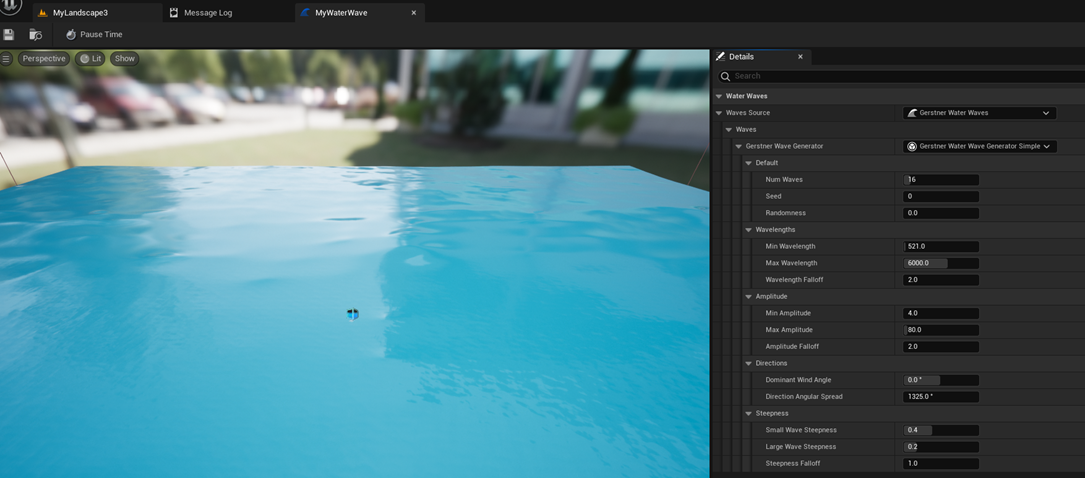The width and height of the screenshot is (1085, 478).
Task: Open the viewport hamburger options menu
Action: click(x=6, y=59)
